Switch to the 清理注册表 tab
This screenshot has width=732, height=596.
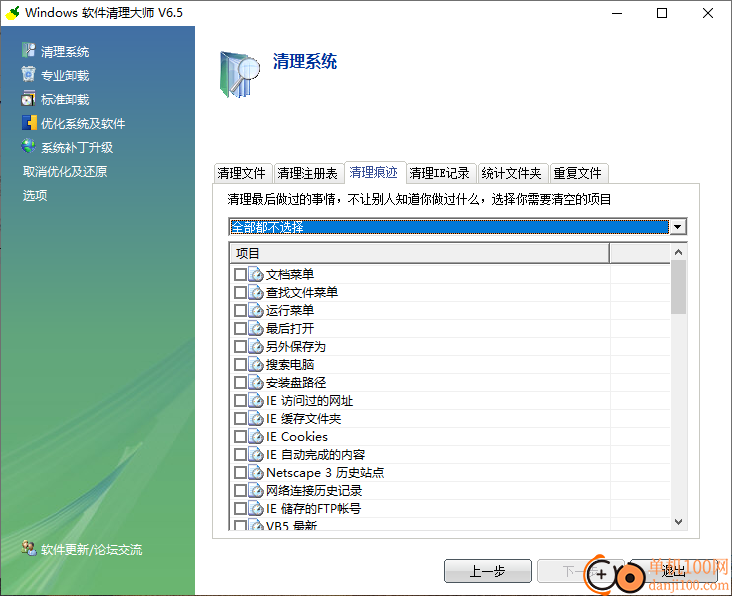point(307,173)
